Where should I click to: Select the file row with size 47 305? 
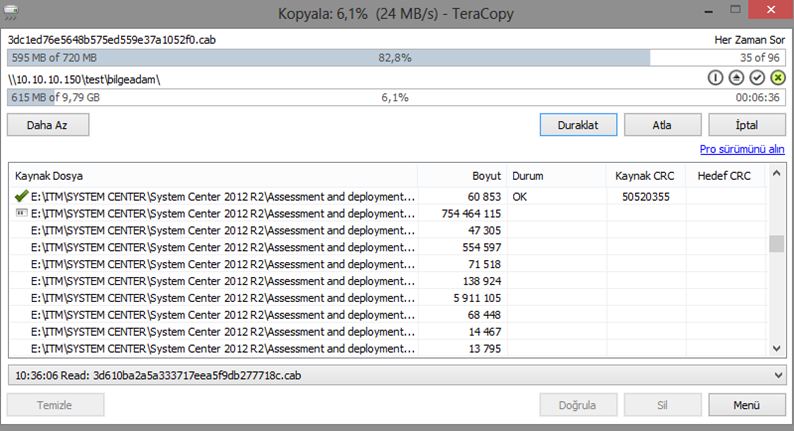387,230
